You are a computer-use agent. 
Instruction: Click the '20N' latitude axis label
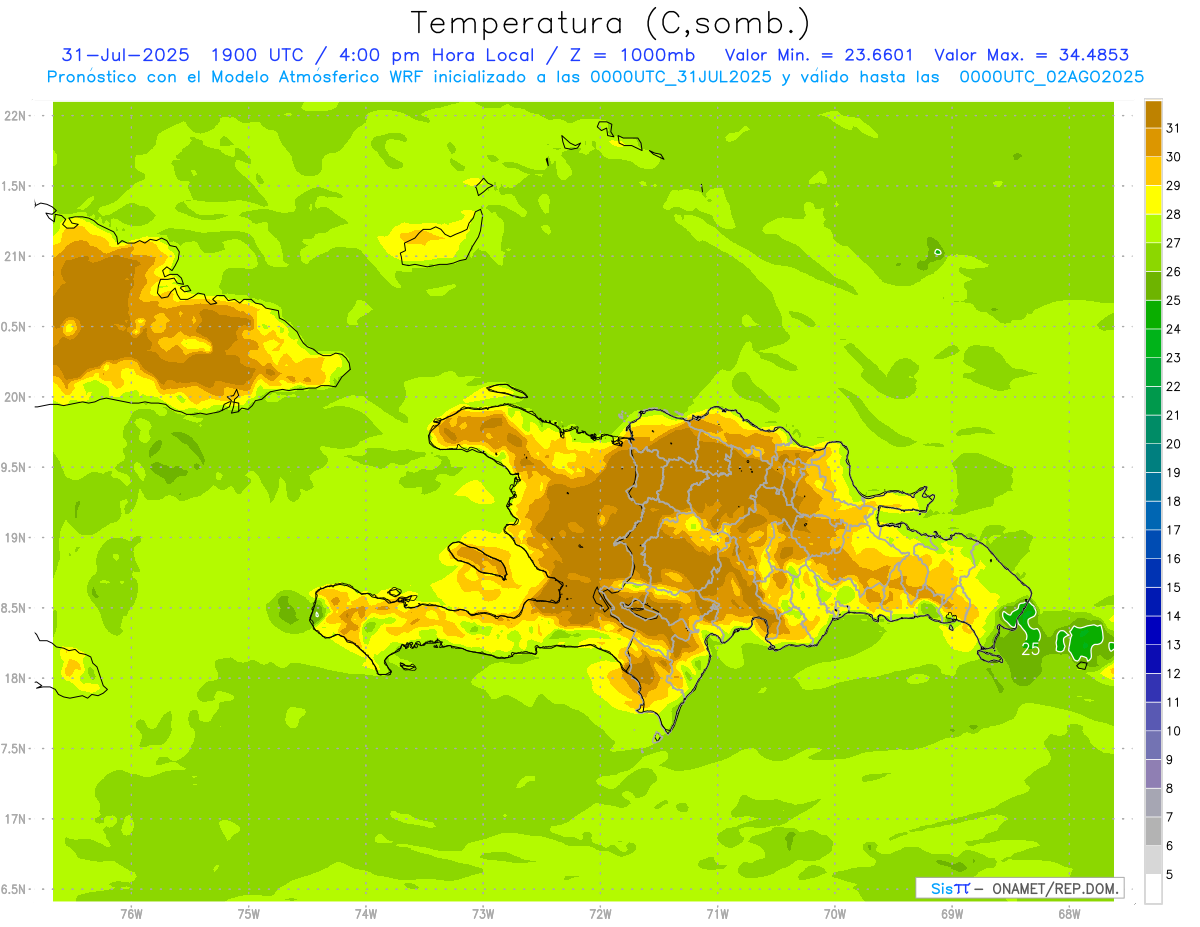click(x=14, y=397)
